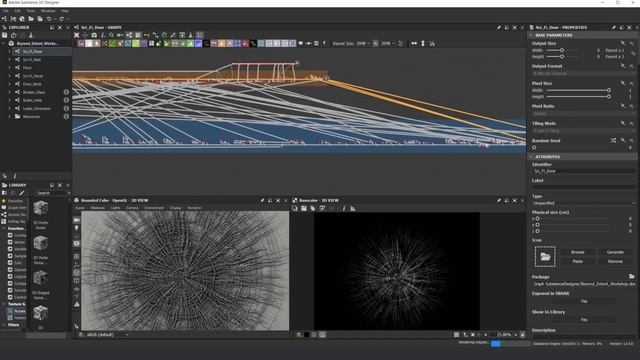Open the Parent Size width dropdown
The height and width of the screenshot is (360, 640).
tap(363, 43)
